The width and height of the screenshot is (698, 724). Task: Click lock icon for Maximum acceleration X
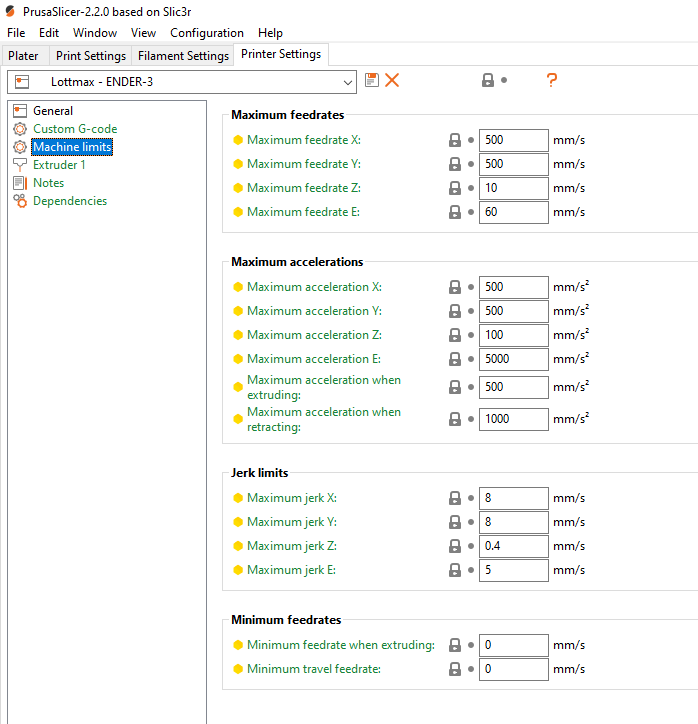click(455, 287)
